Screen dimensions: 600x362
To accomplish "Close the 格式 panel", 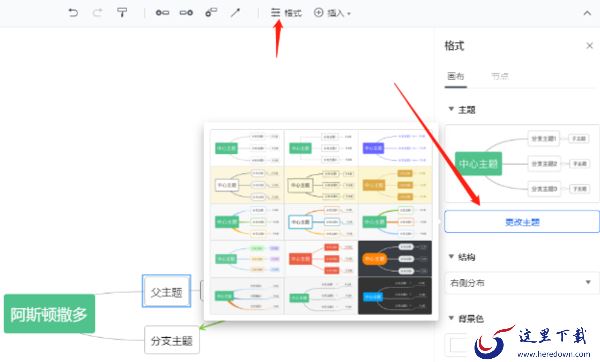I will 589,46.
